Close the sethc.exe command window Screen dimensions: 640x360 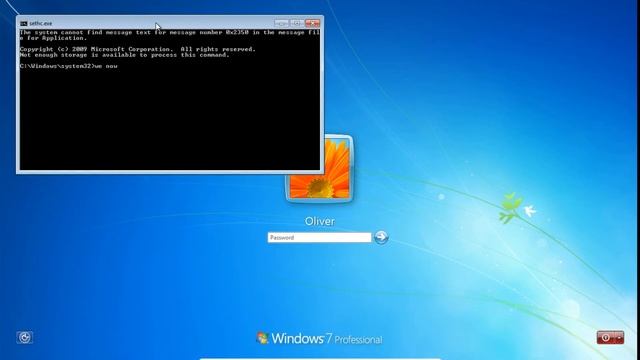pos(313,23)
